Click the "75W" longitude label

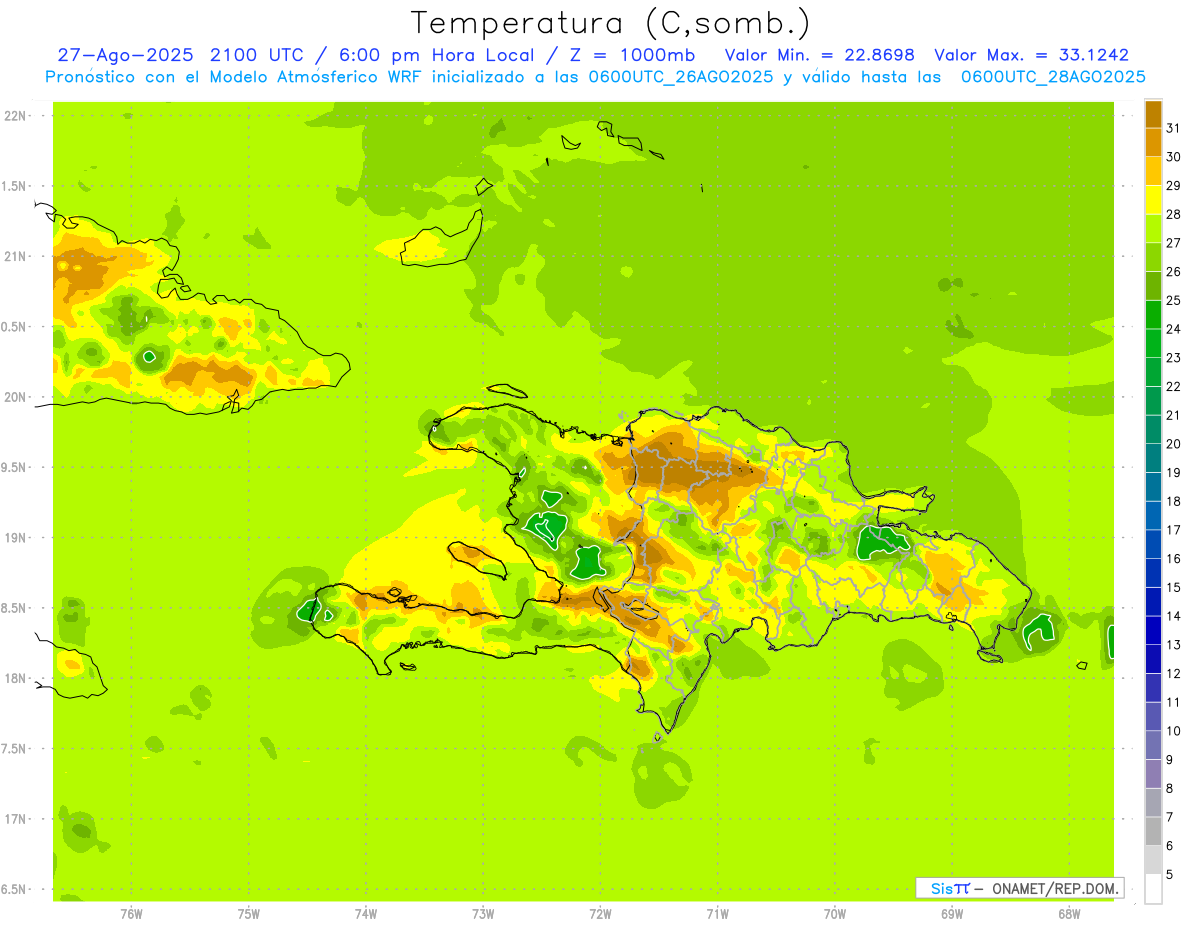click(x=248, y=914)
